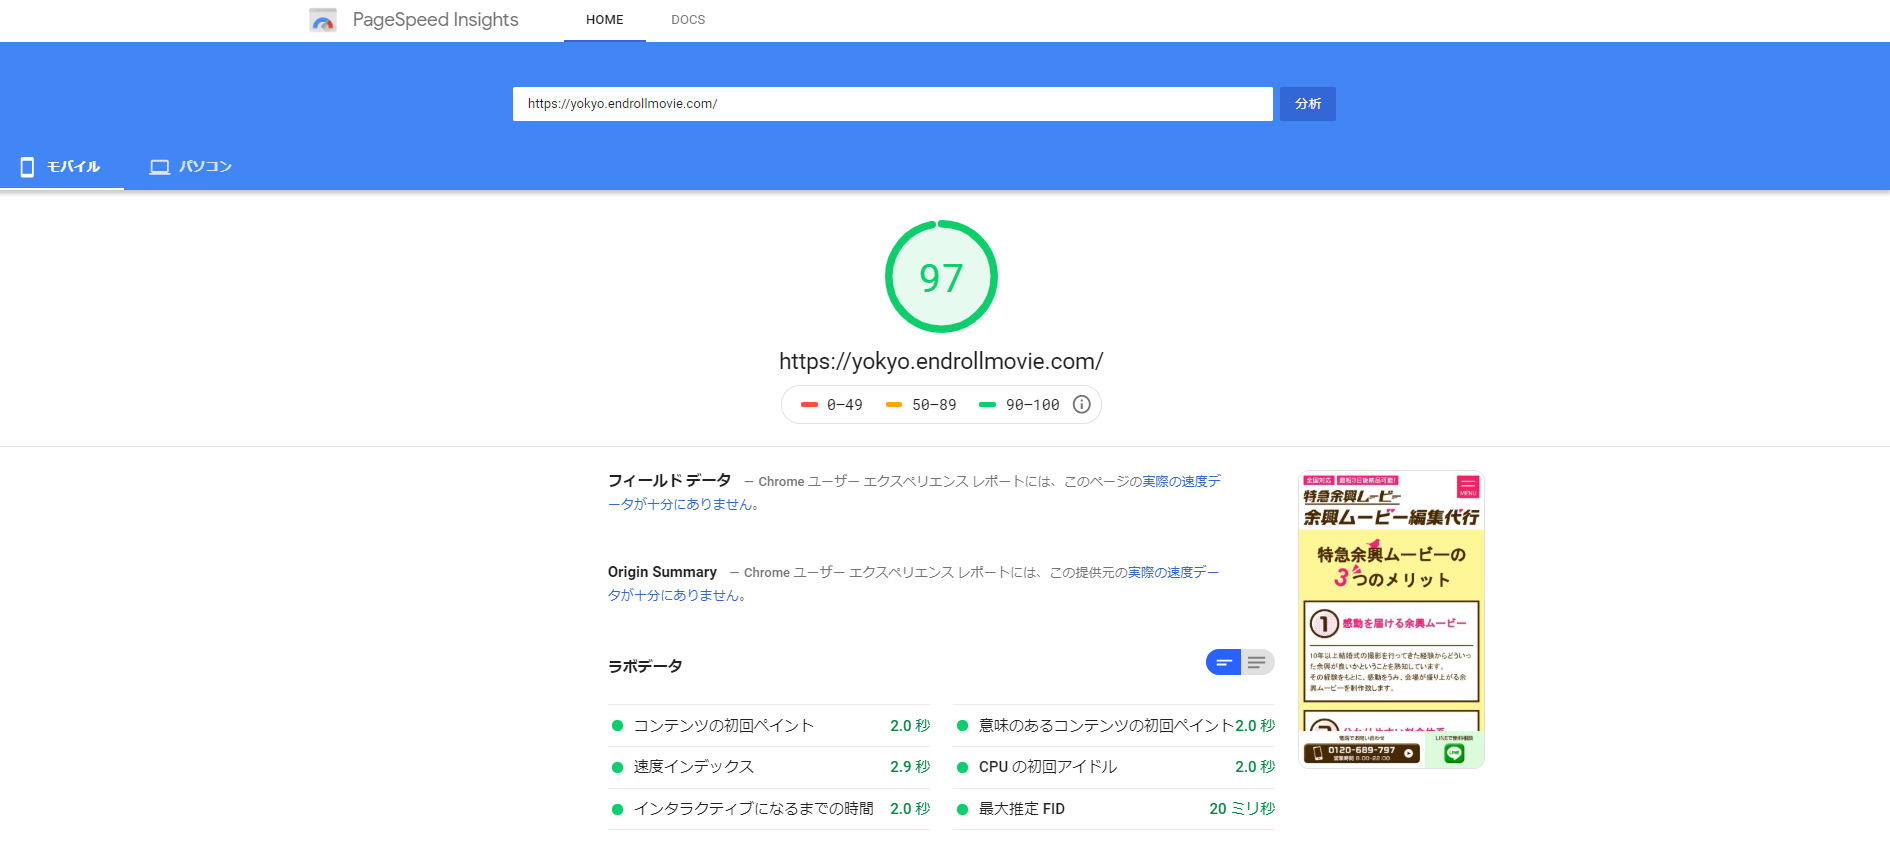Viewport: 1890px width, 843px height.
Task: Click the CPU の初回アイドル metric
Action: click(1114, 767)
